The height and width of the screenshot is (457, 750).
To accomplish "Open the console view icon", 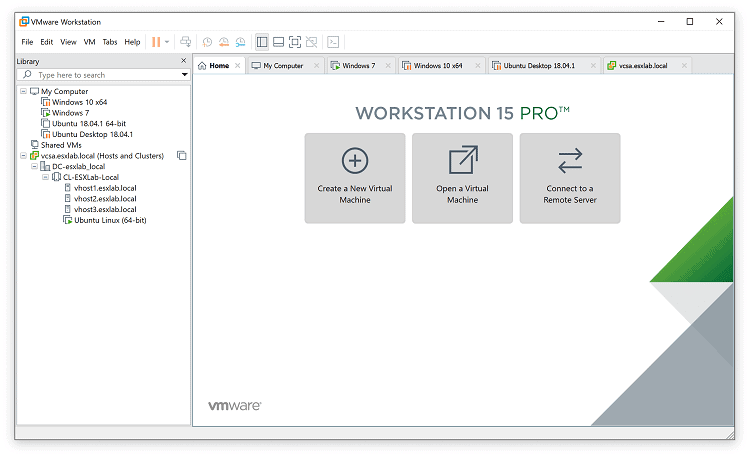I will pos(333,42).
